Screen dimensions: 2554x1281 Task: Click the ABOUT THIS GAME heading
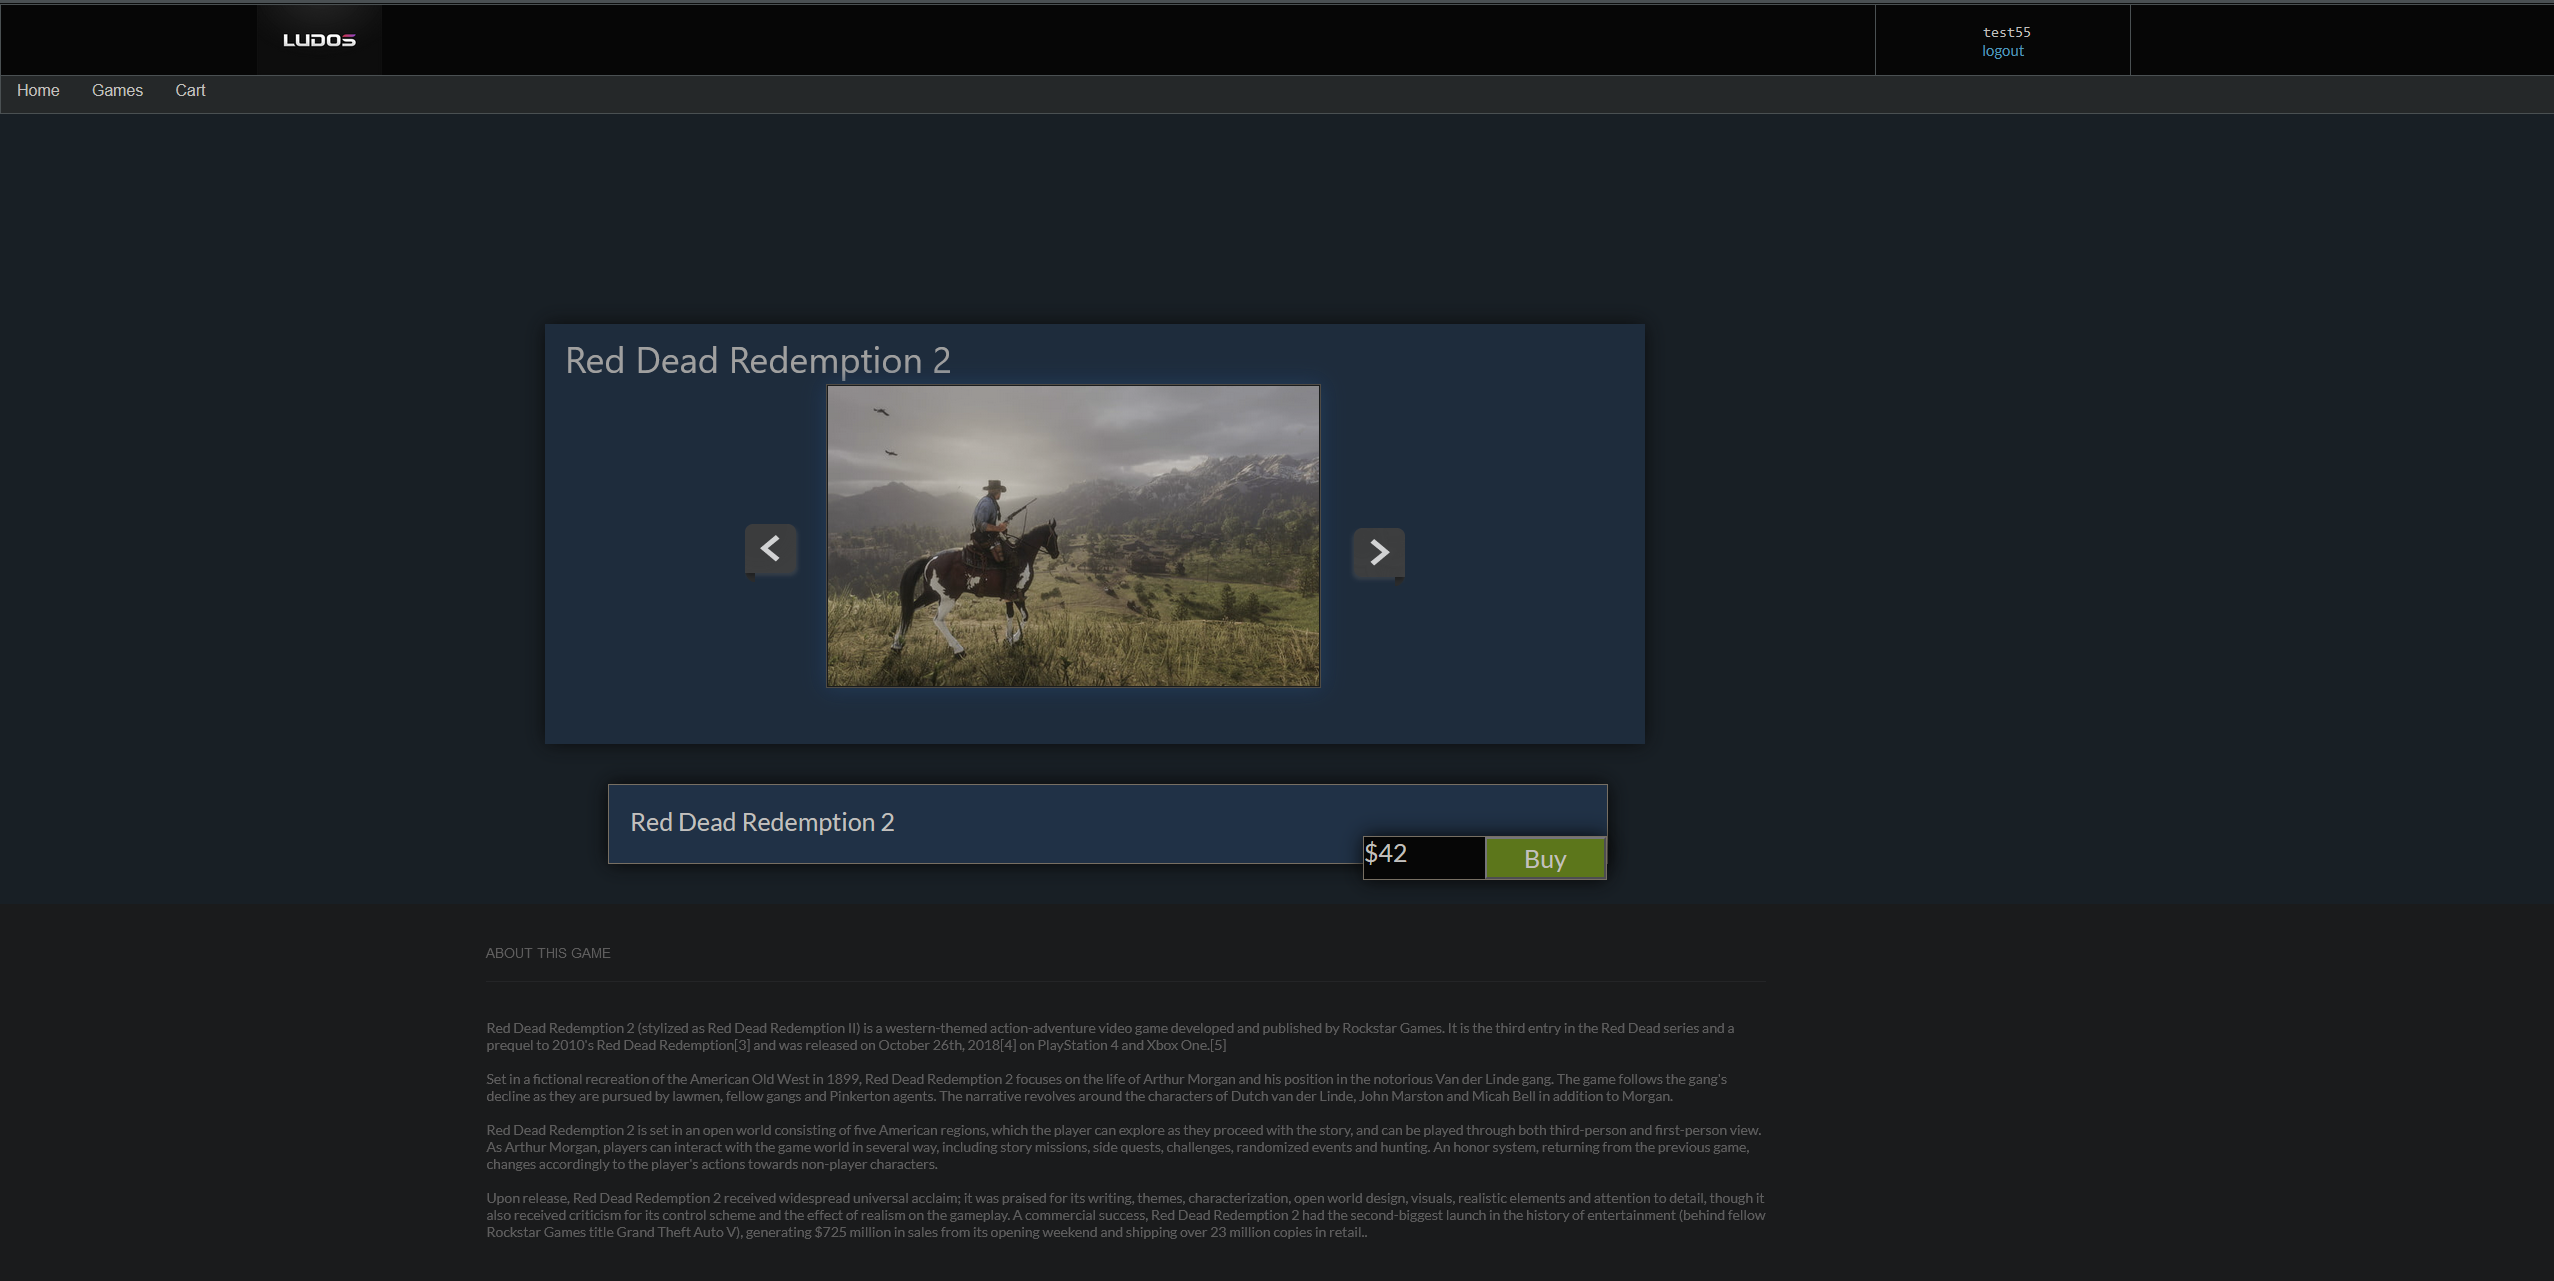548,953
